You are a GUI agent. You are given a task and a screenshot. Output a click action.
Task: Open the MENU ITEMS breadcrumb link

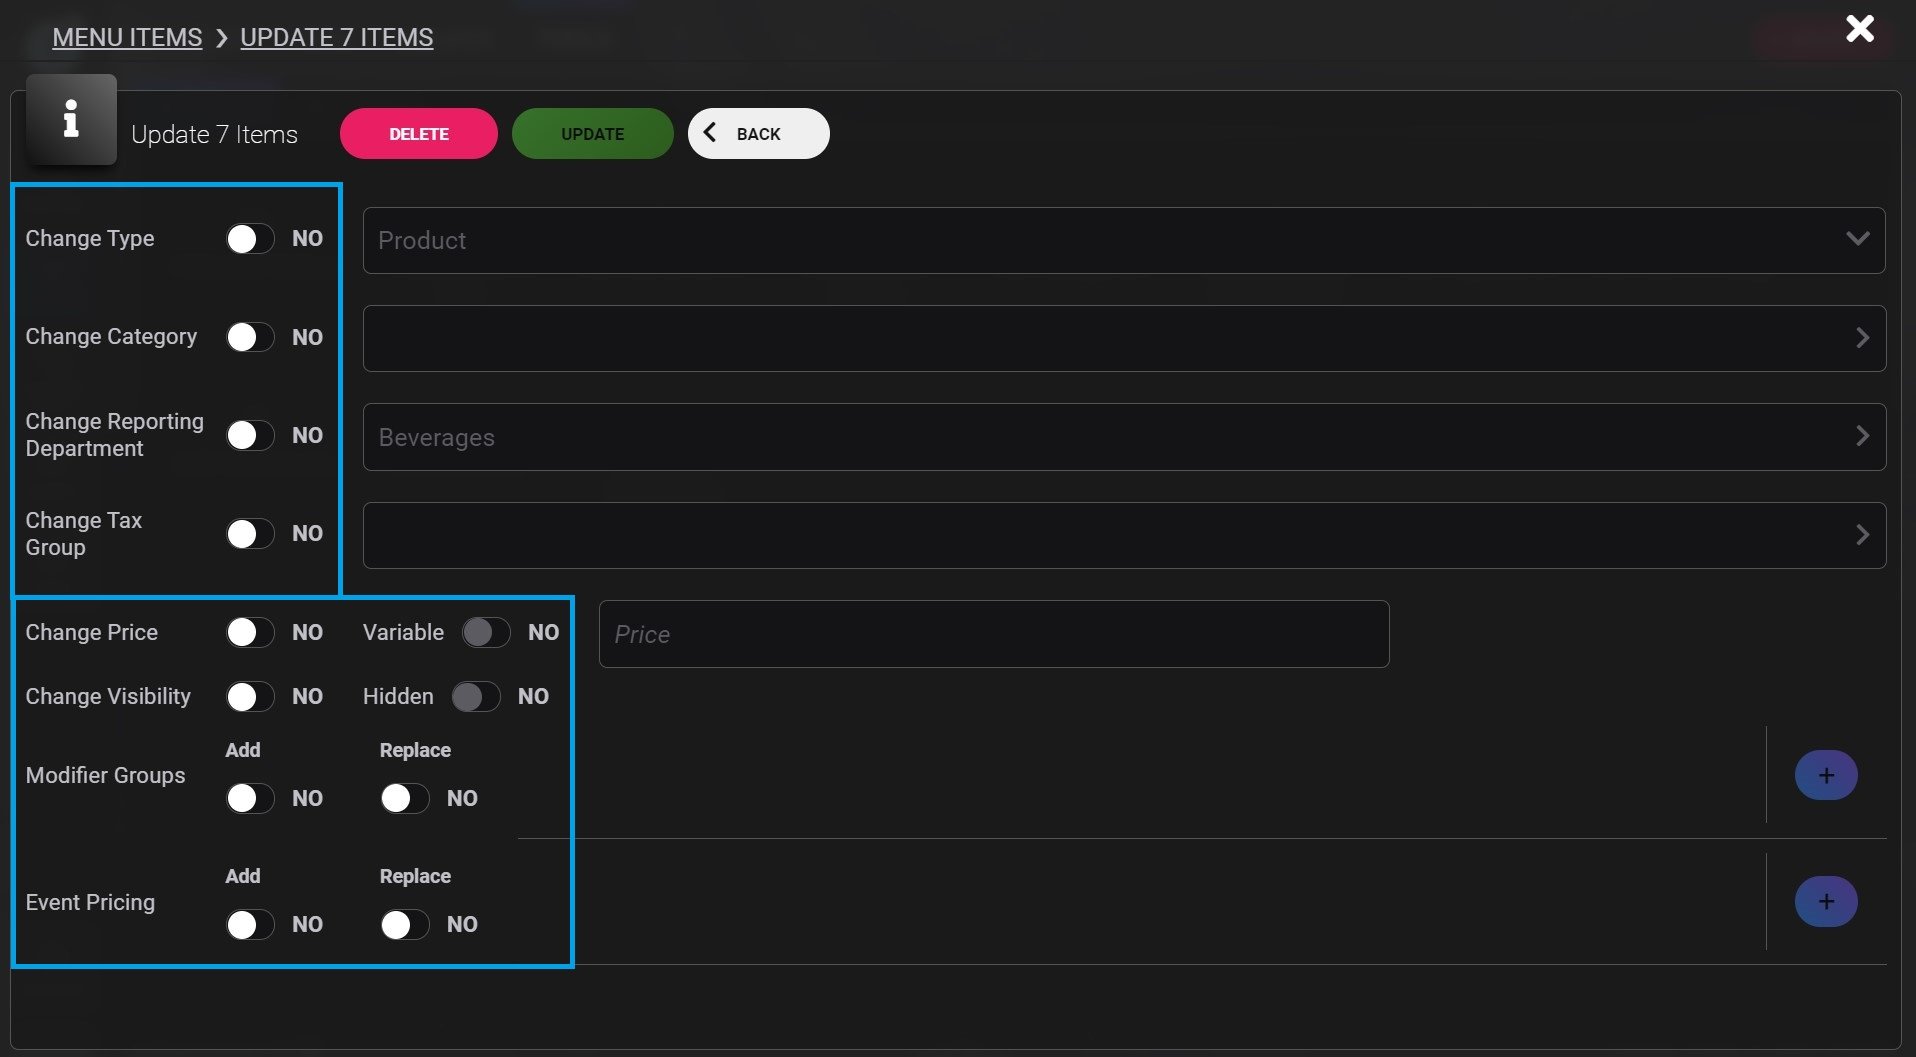[127, 37]
